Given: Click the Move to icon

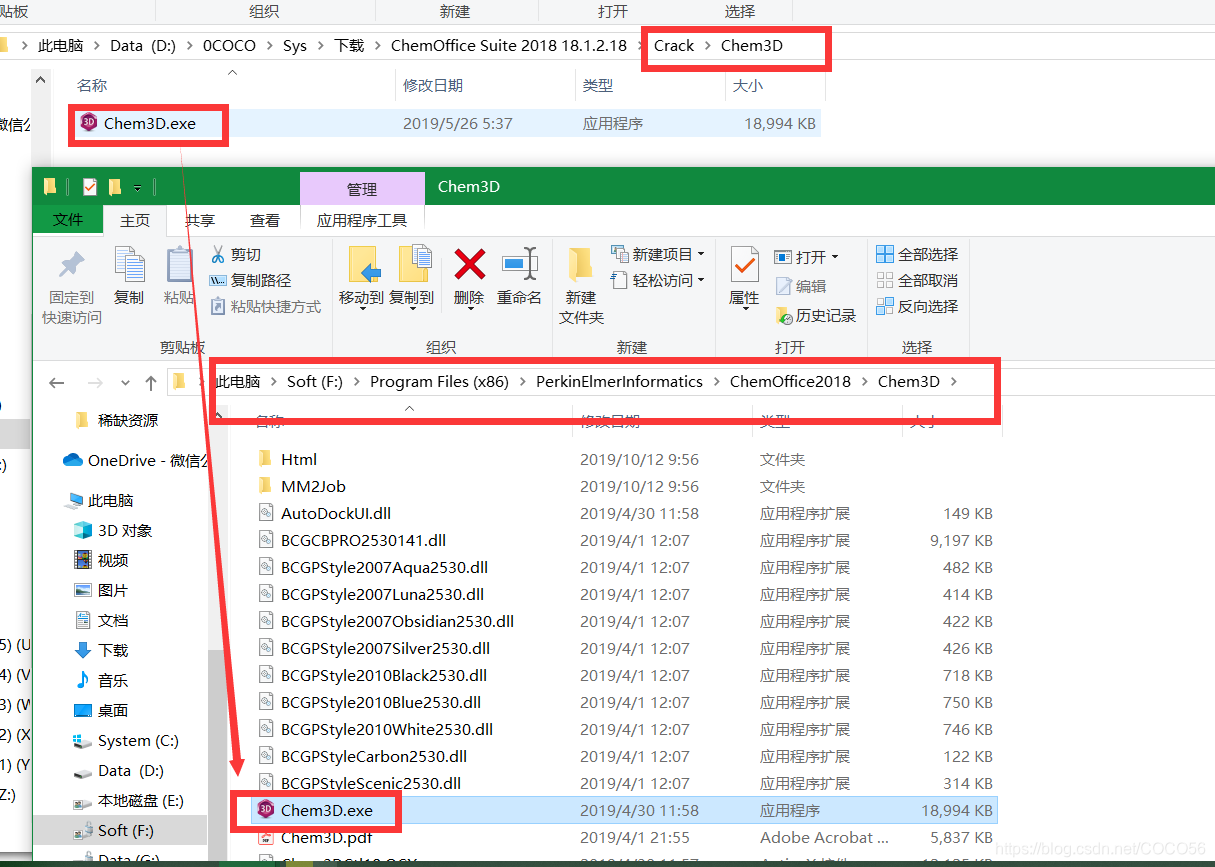Looking at the screenshot, I should point(364,264).
